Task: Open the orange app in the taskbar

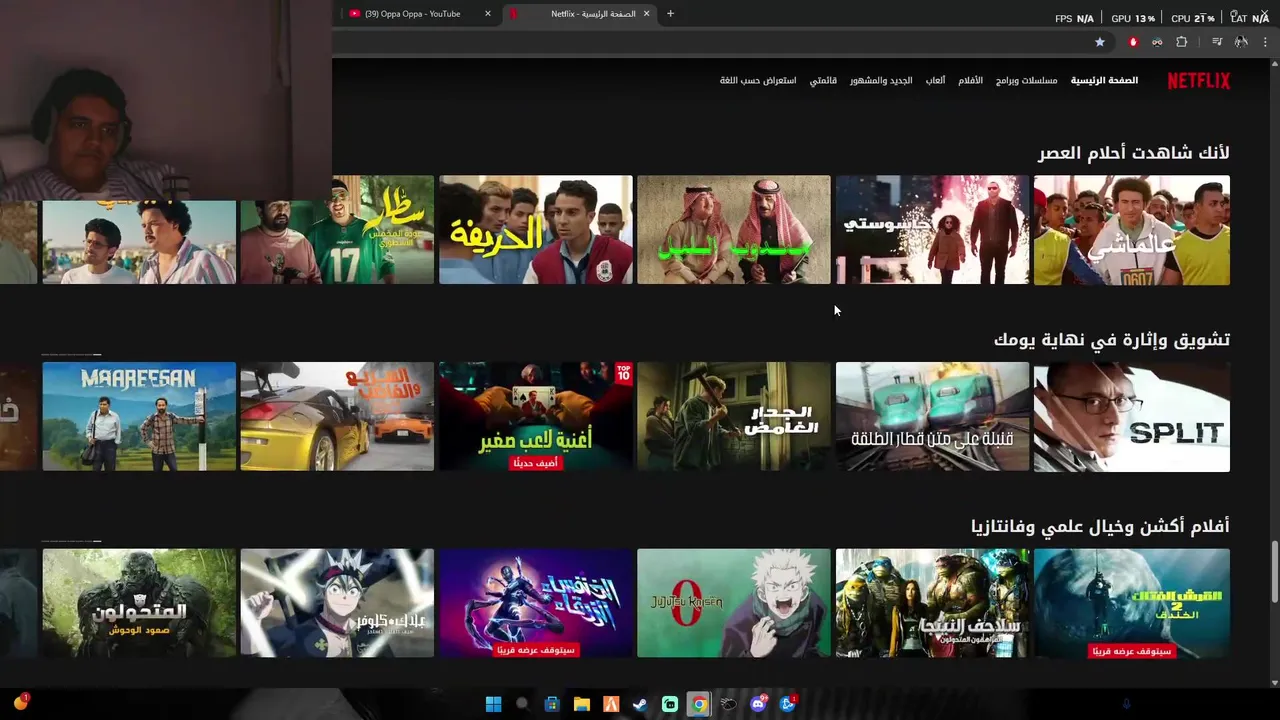Action: click(x=611, y=704)
